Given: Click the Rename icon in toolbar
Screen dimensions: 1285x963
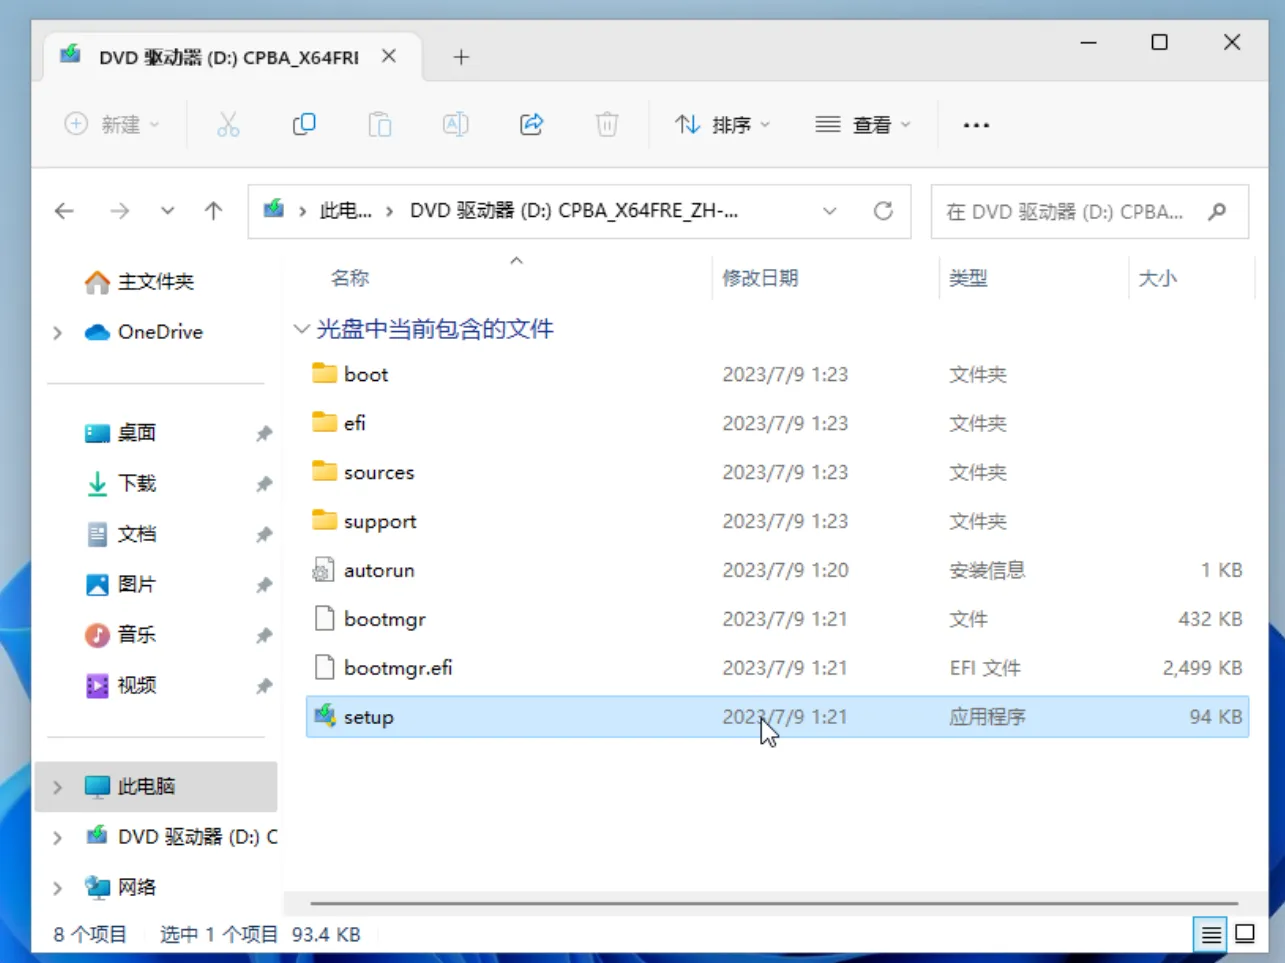Looking at the screenshot, I should pos(456,124).
